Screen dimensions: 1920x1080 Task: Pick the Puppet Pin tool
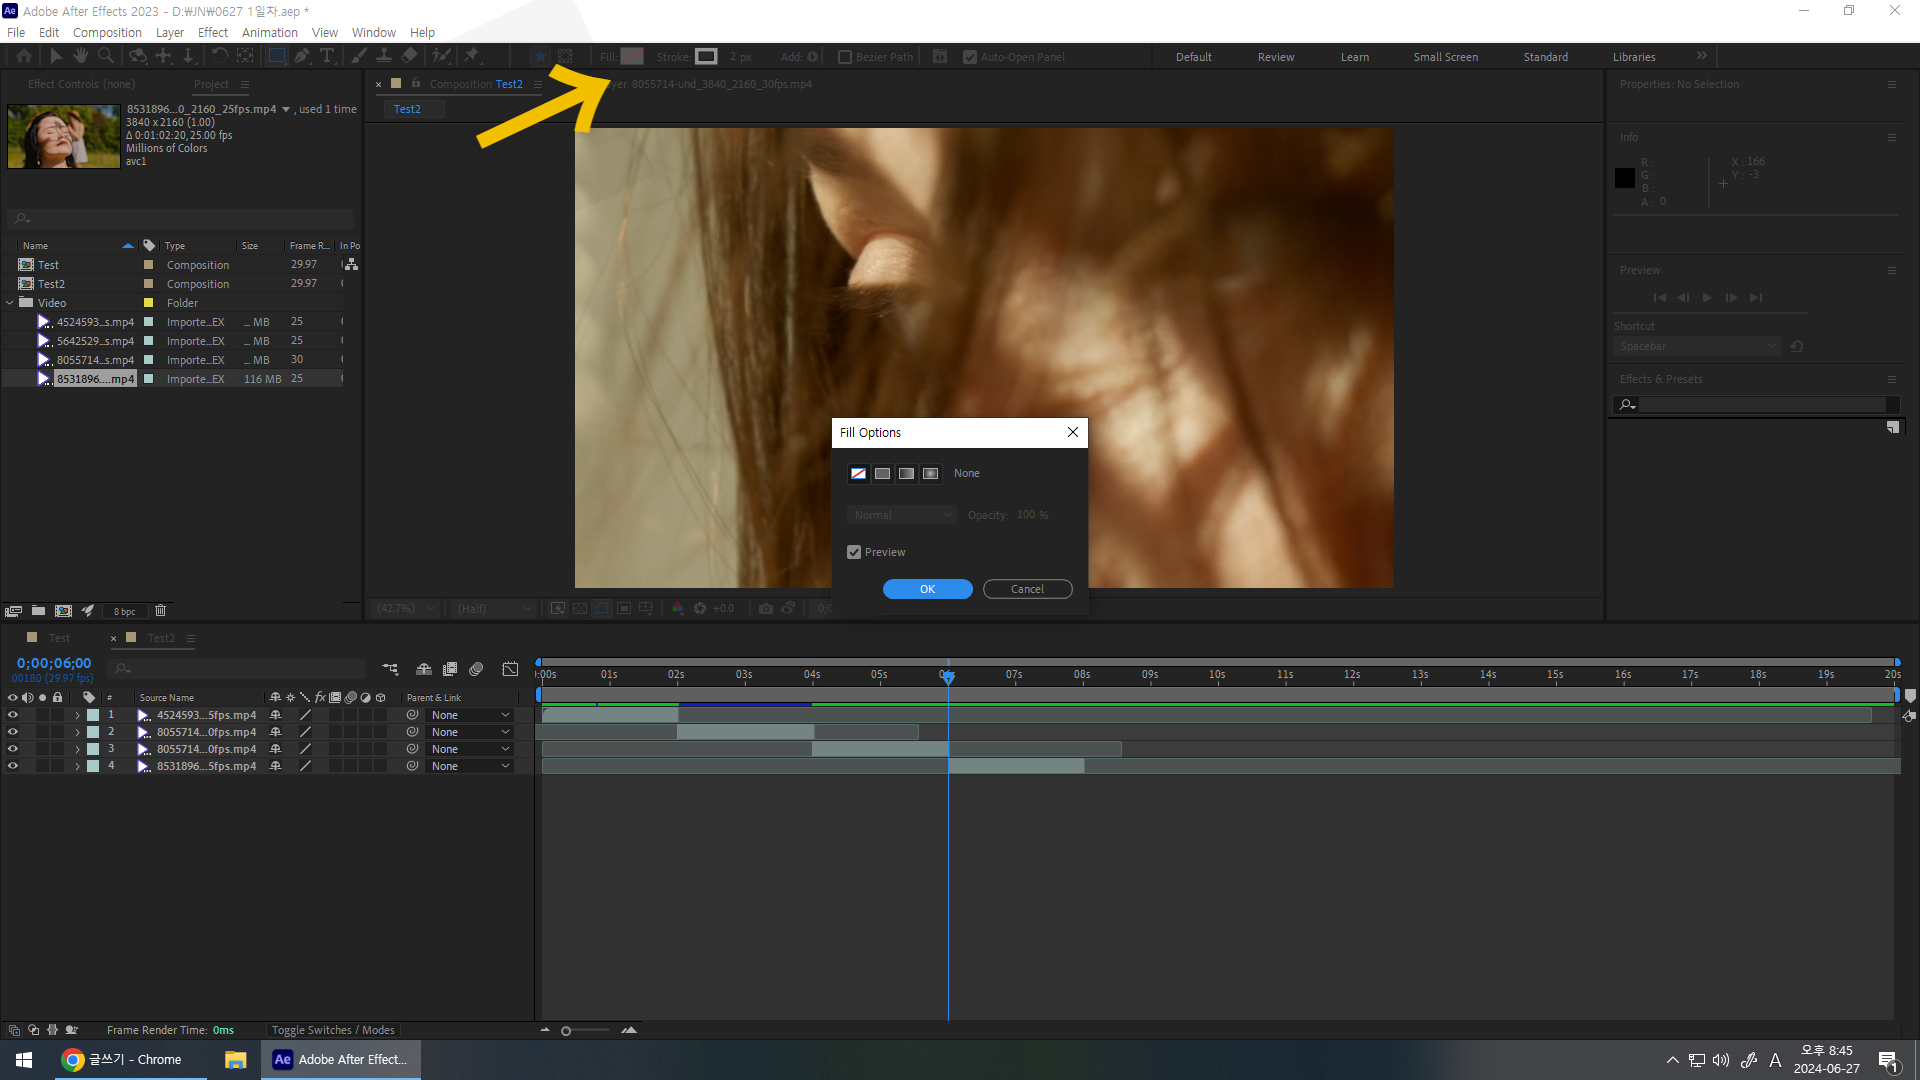pyautogui.click(x=471, y=56)
